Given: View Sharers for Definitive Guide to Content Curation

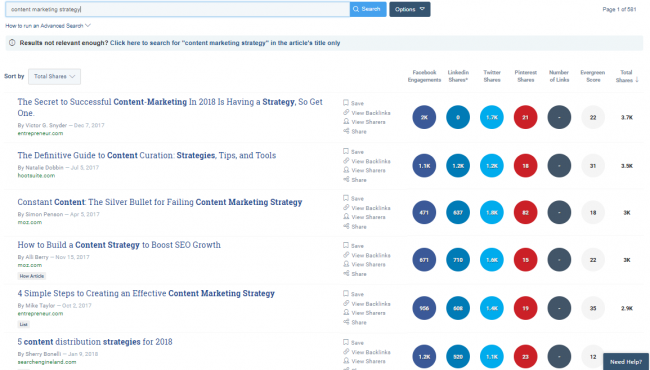Looking at the screenshot, I should pyautogui.click(x=364, y=170).
